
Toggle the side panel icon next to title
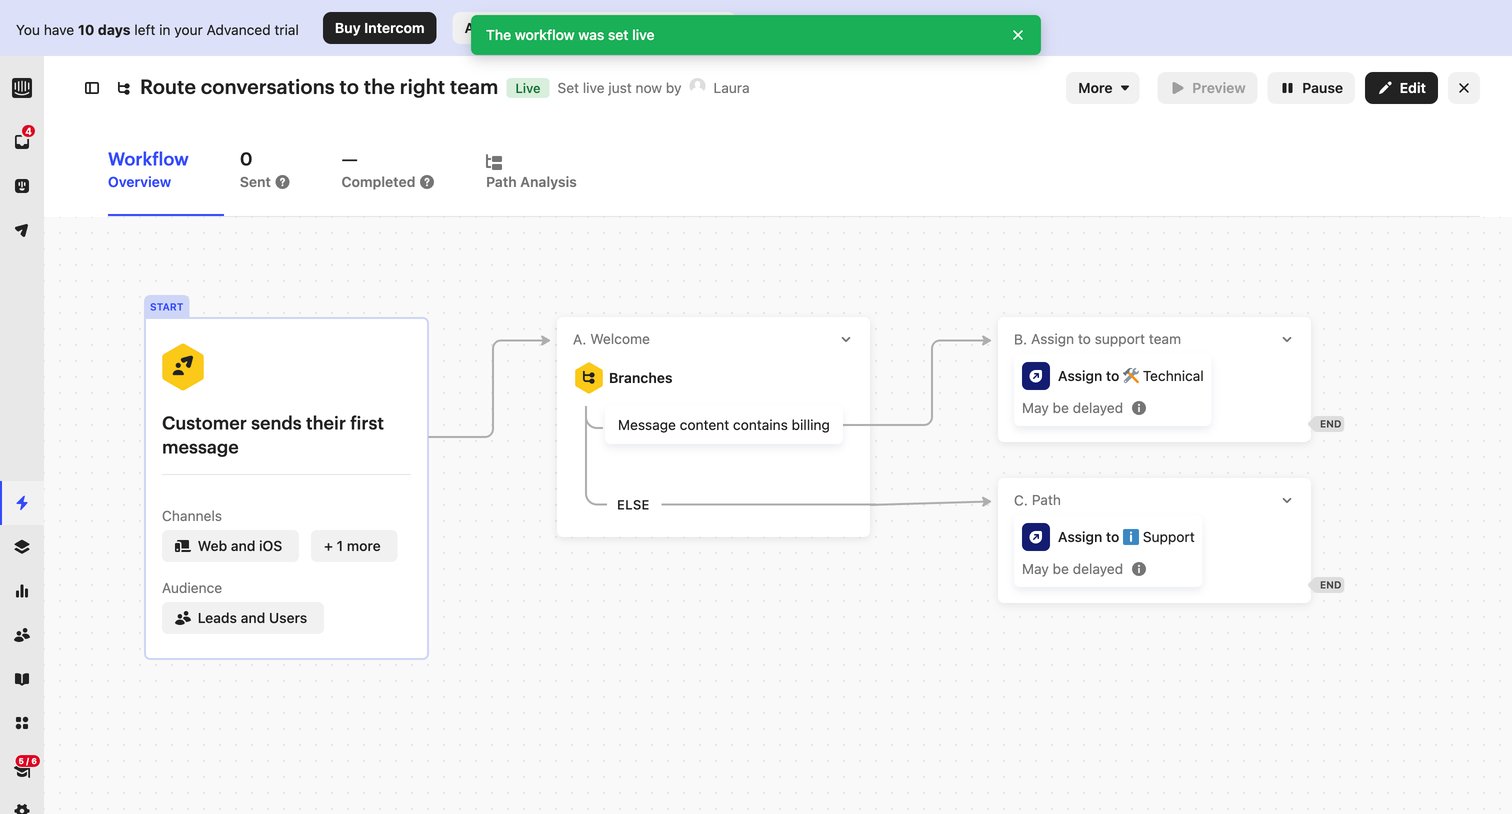92,88
